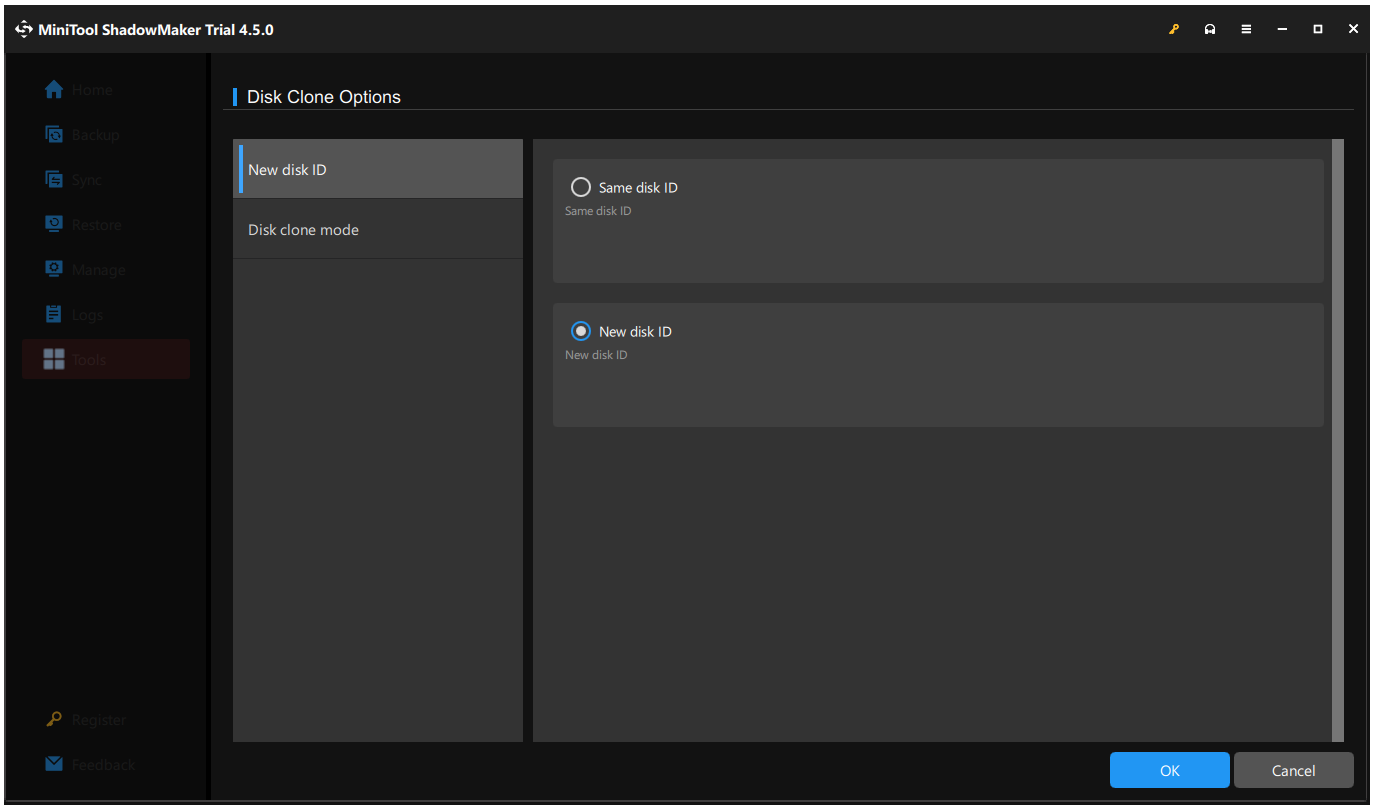This screenshot has height=810, width=1374.
Task: Select the Tools grid icon in sidebar
Action: click(x=54, y=360)
